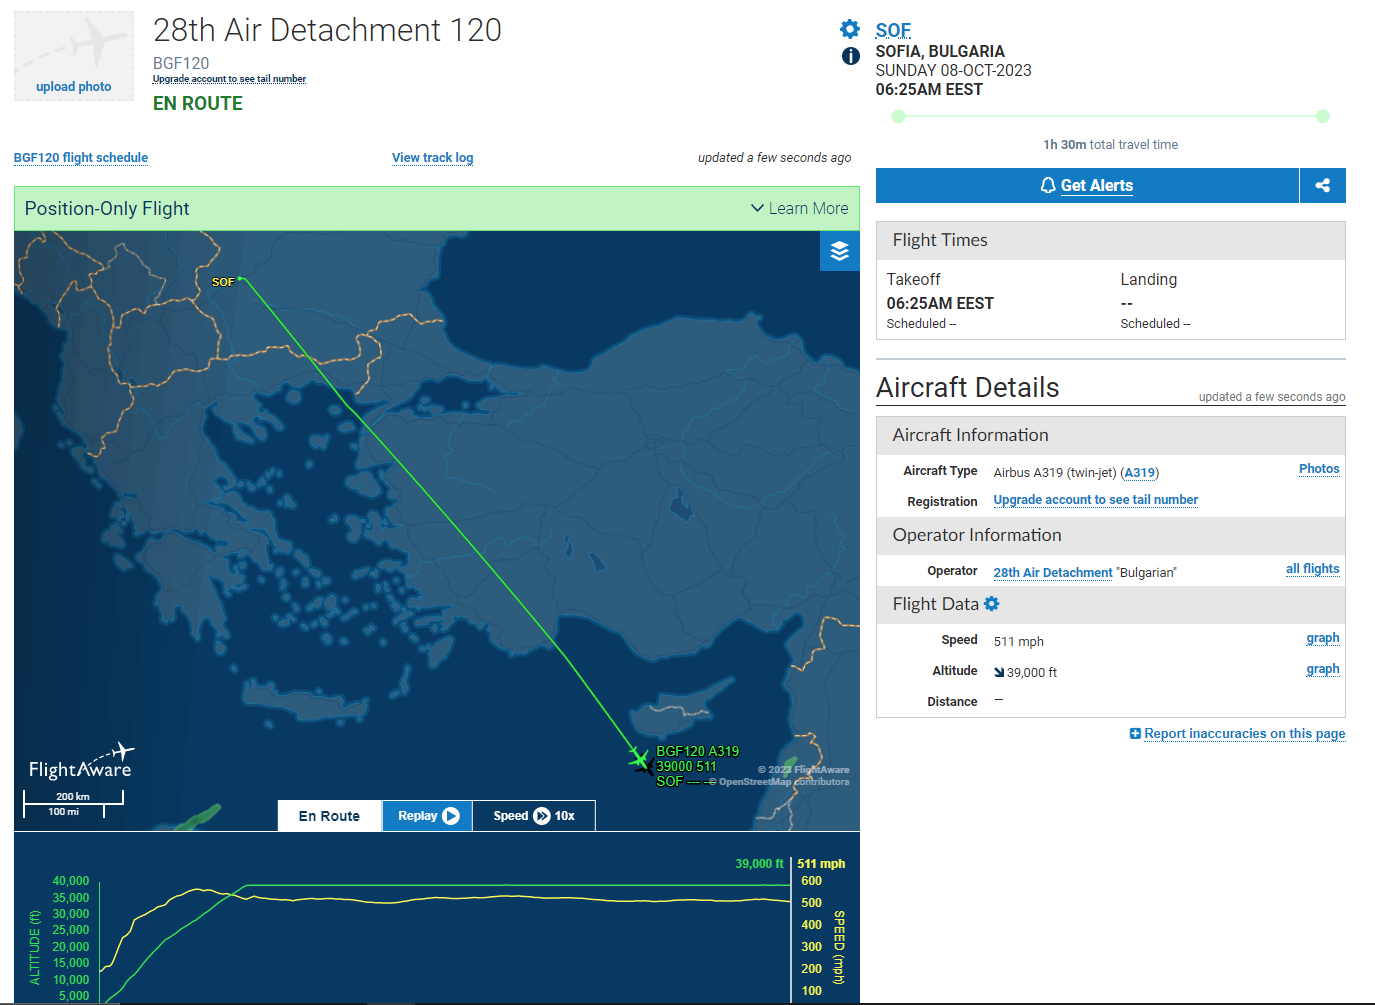This screenshot has width=1375, height=1005.
Task: Click the 39,000 ft graph readout
Action: click(x=759, y=864)
